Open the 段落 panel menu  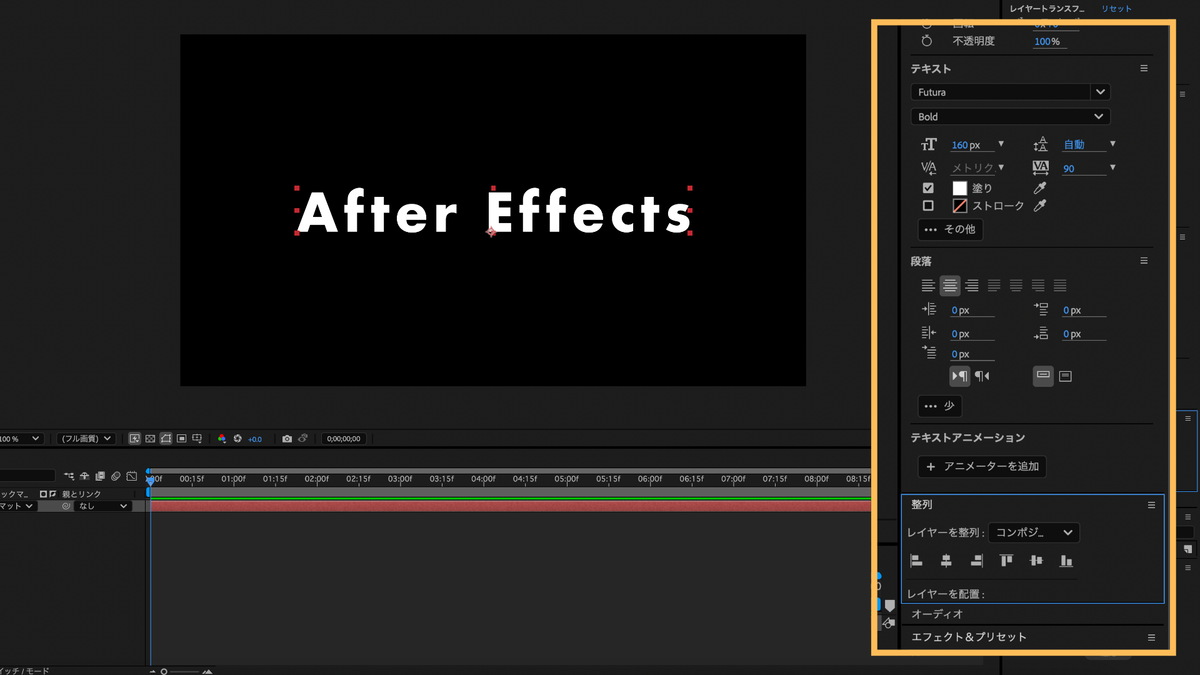pyautogui.click(x=1144, y=261)
